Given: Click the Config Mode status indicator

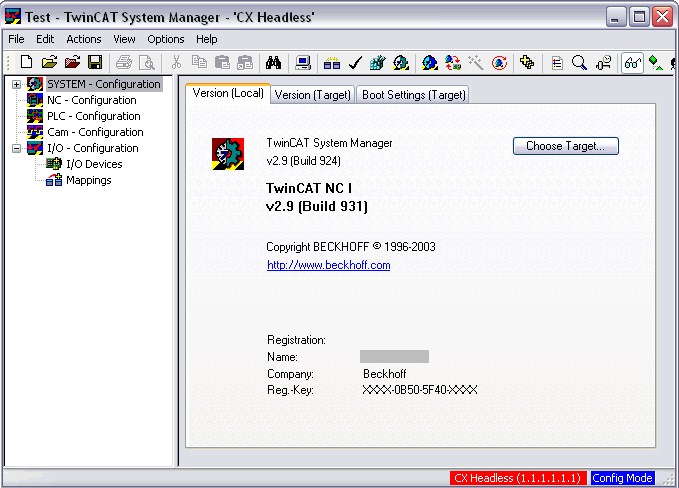Looking at the screenshot, I should pyautogui.click(x=622, y=478).
